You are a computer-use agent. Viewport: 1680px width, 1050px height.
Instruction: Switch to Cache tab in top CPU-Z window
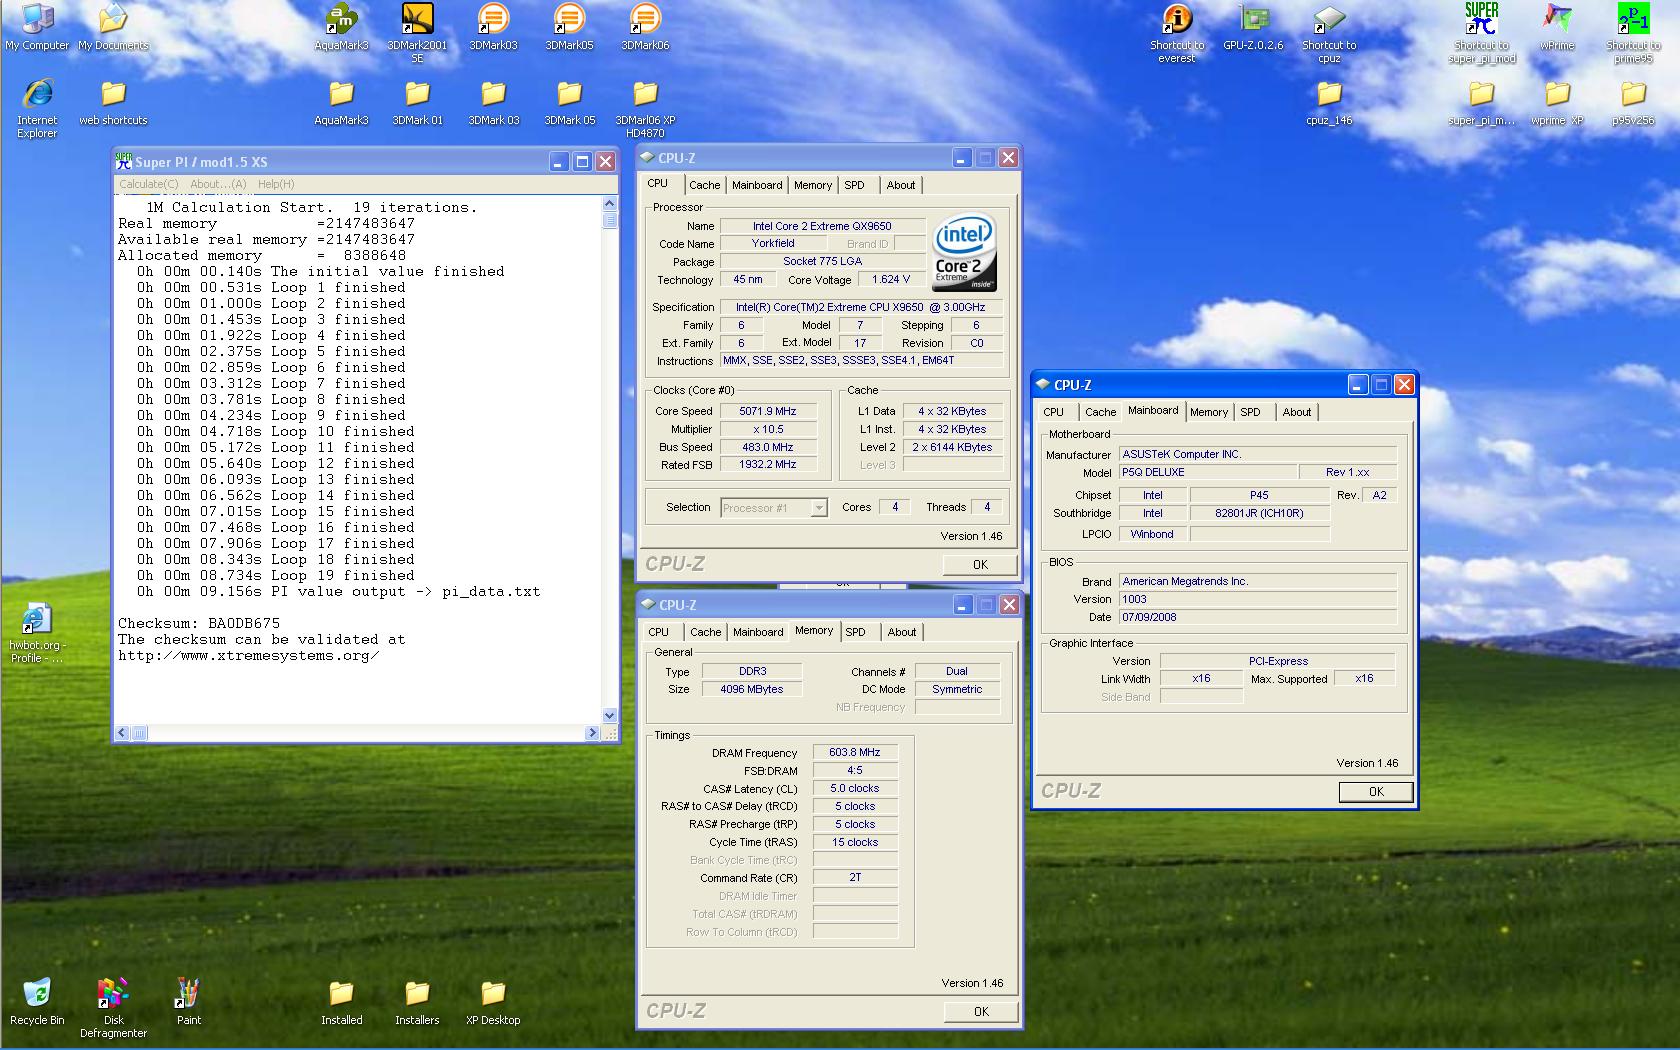pyautogui.click(x=704, y=185)
